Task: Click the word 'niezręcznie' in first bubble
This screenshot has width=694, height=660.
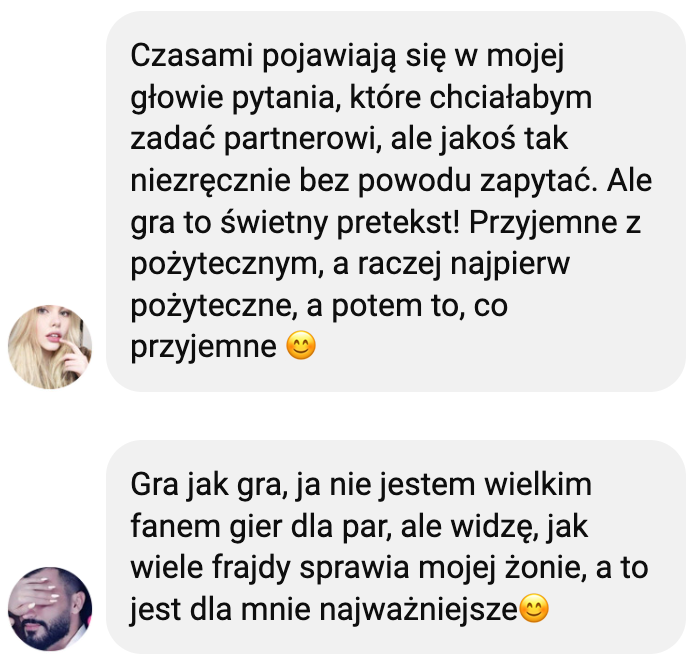Action: click(x=210, y=181)
